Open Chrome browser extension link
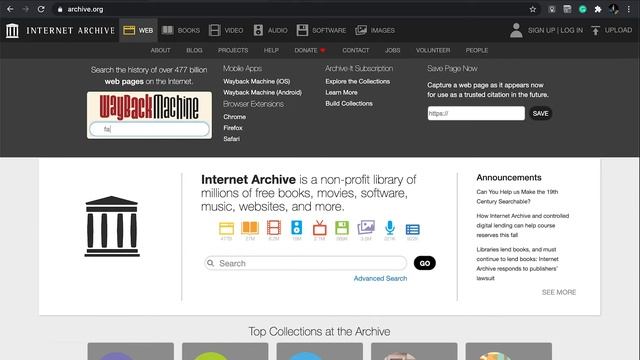Image resolution: width=640 pixels, height=360 pixels. 235,117
